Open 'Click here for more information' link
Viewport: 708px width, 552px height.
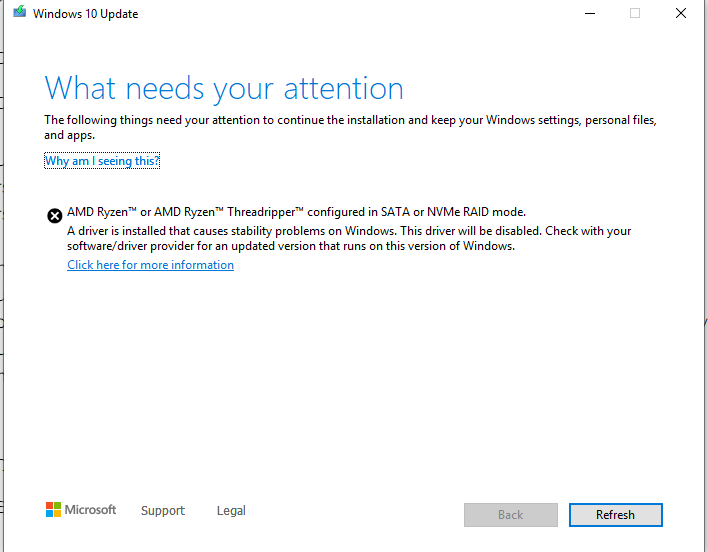pos(150,265)
